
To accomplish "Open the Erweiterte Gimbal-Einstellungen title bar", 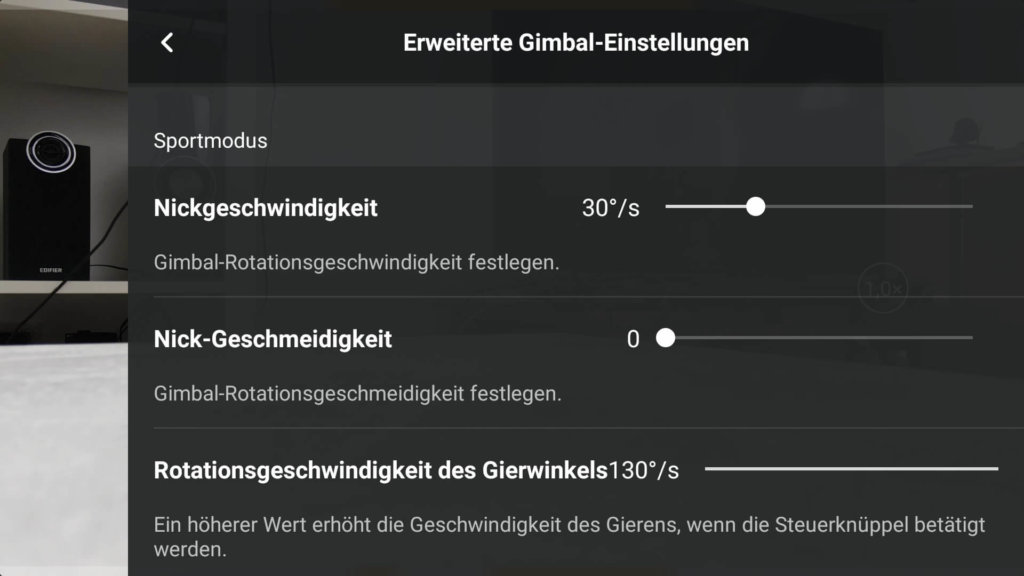I will tap(575, 42).
